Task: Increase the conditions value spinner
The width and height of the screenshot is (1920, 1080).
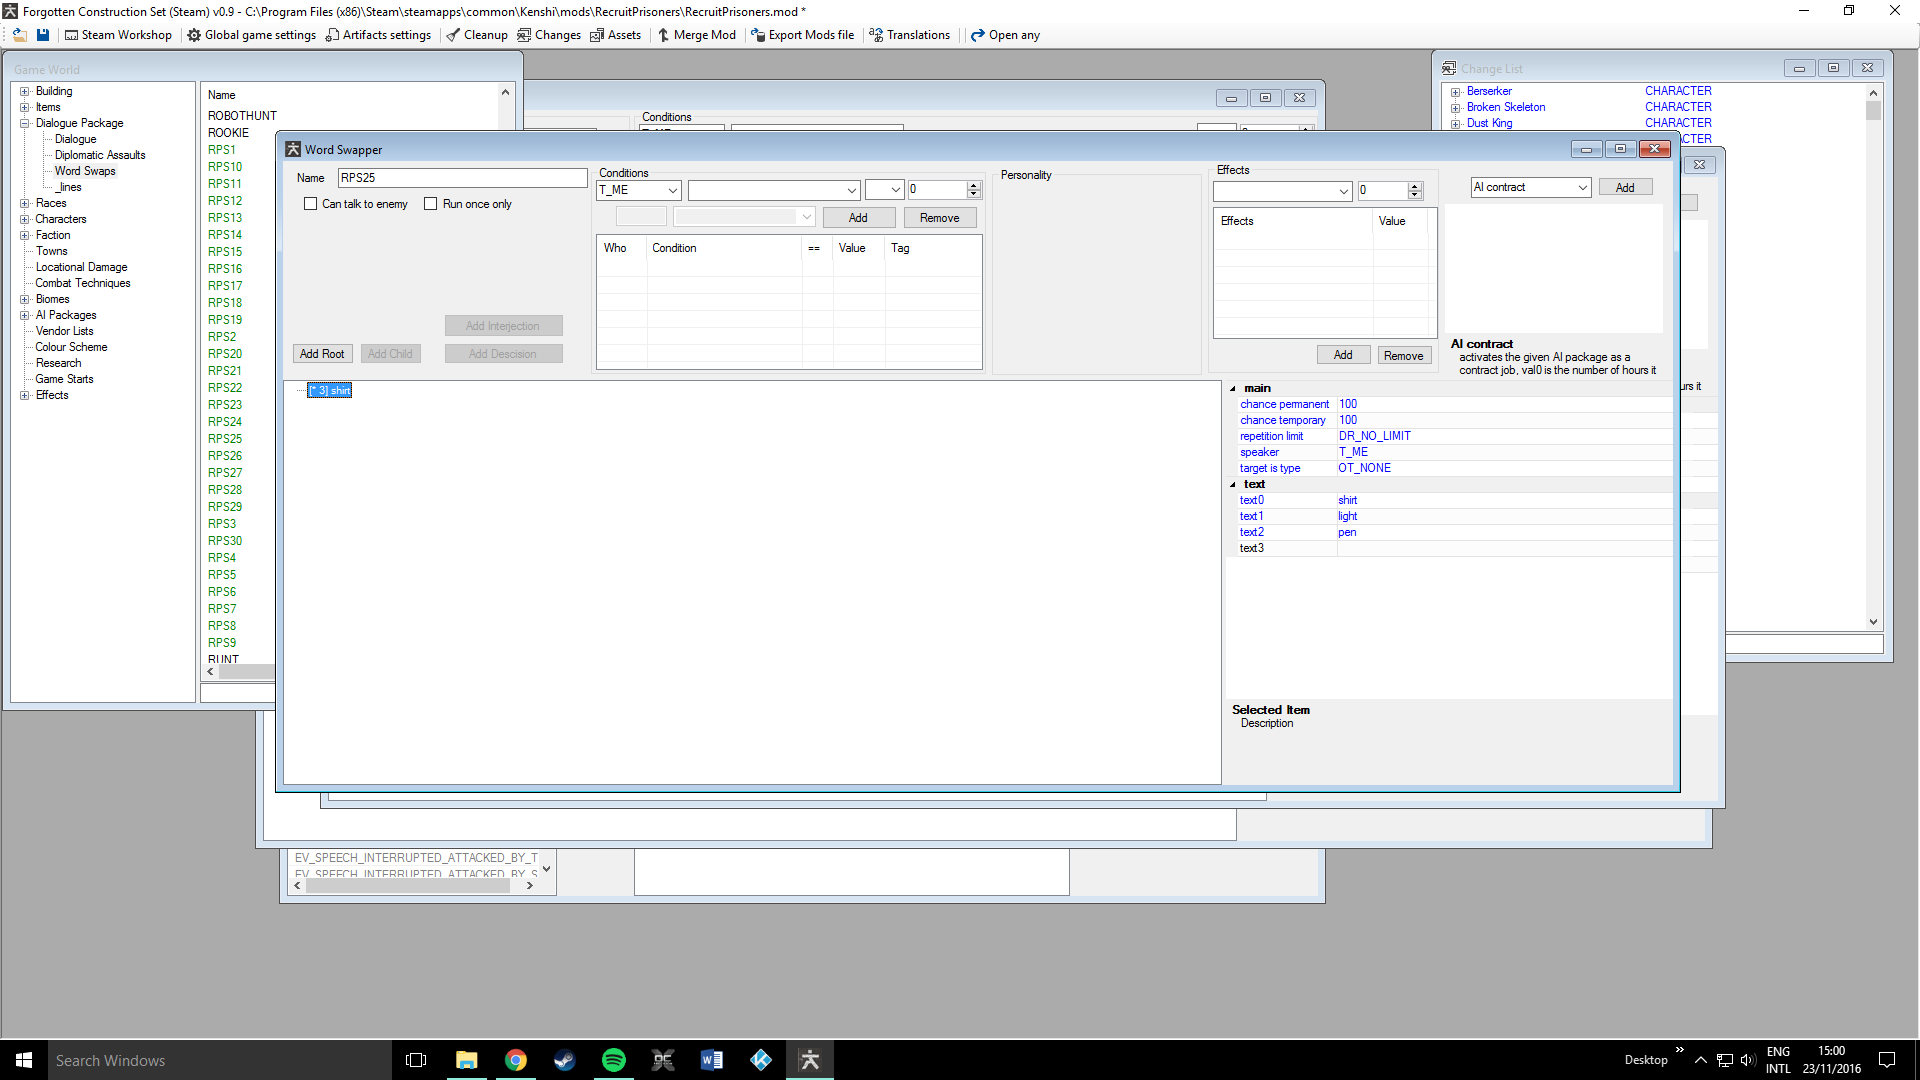Action: coord(974,186)
